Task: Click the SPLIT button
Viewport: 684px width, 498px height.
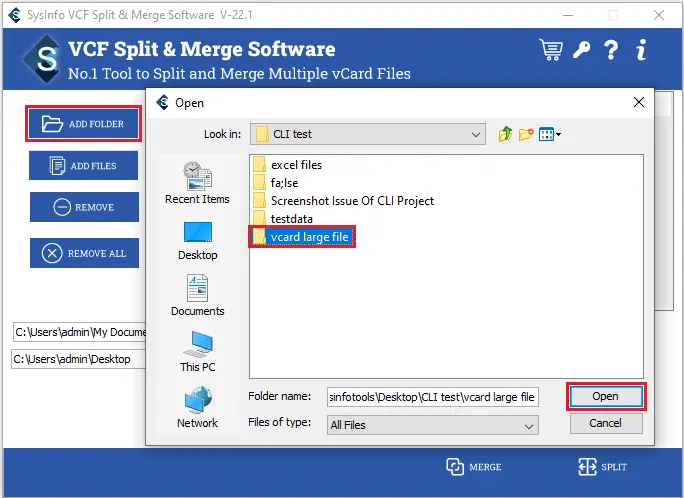Action: click(603, 467)
